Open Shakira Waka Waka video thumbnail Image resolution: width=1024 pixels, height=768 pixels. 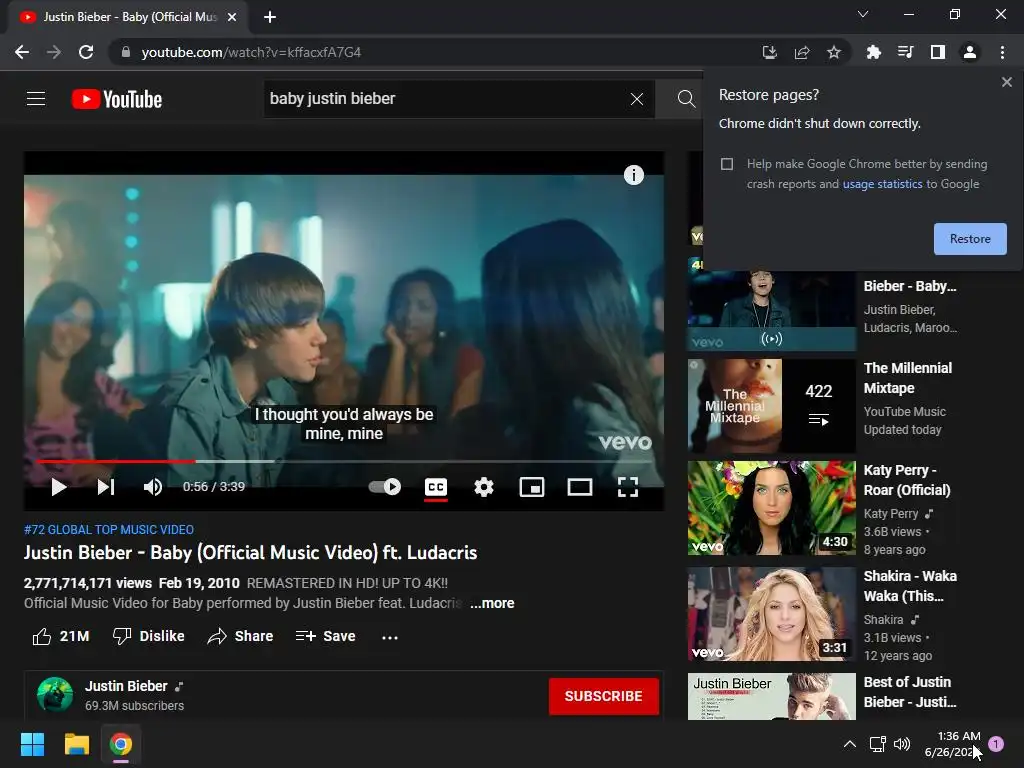[771, 614]
